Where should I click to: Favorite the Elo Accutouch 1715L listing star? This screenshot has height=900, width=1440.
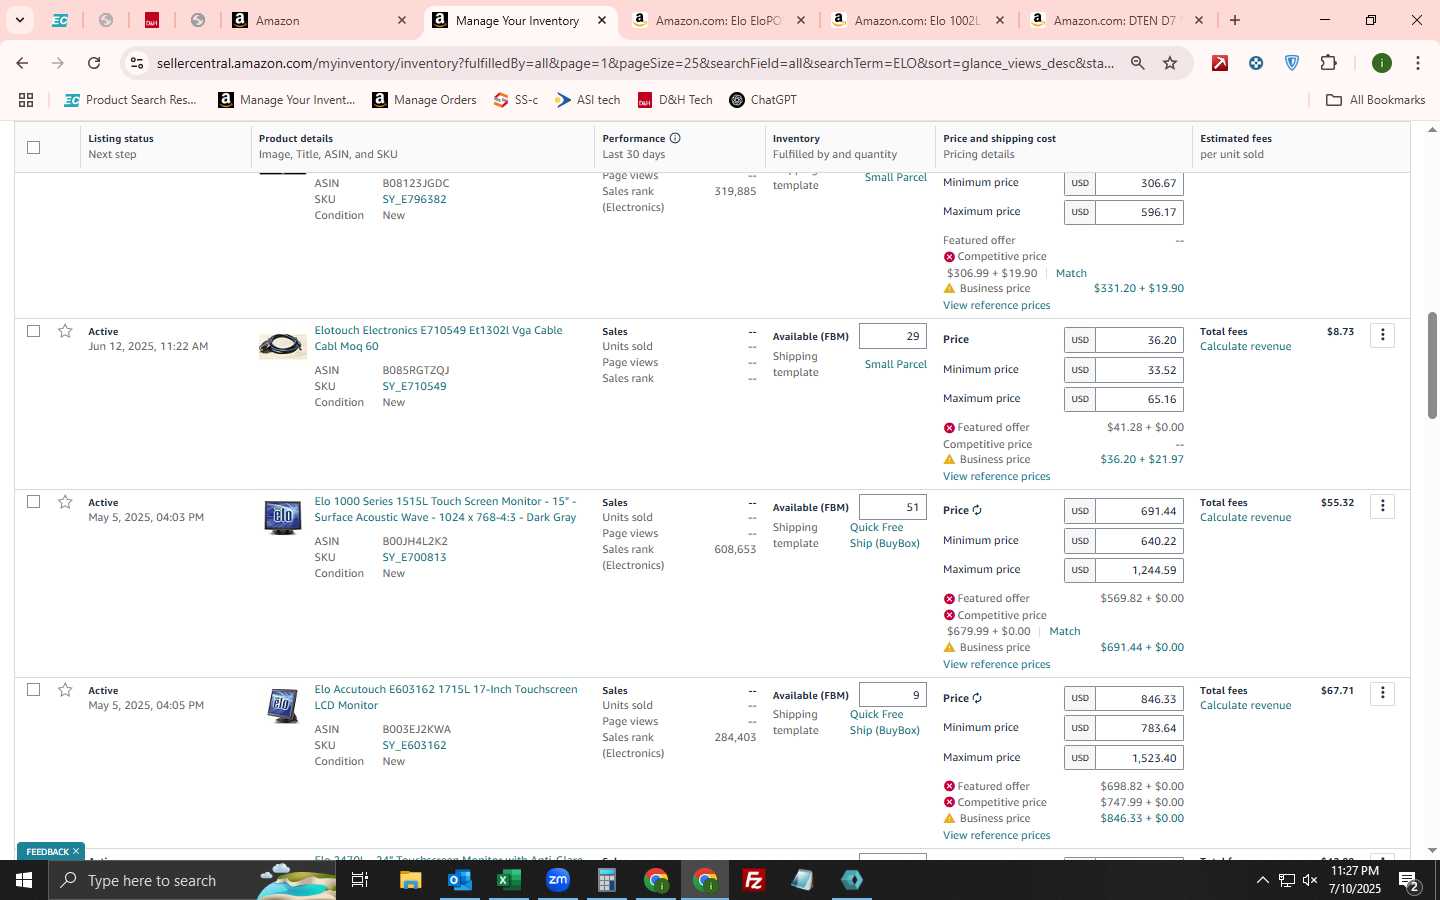pyautogui.click(x=65, y=690)
